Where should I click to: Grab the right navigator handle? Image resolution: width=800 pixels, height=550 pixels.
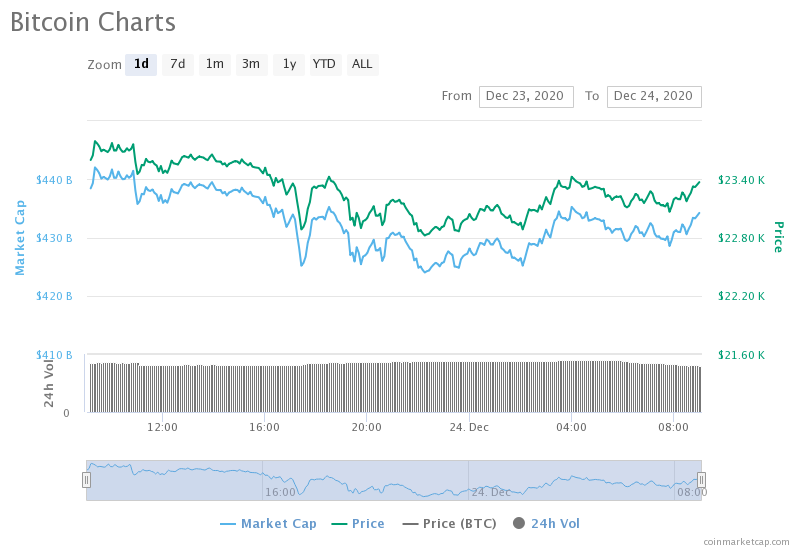tap(702, 480)
